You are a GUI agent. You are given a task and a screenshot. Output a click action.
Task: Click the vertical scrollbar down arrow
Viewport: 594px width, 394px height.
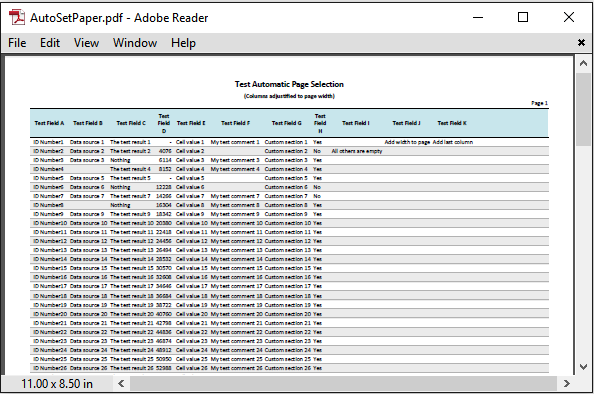pyautogui.click(x=583, y=367)
